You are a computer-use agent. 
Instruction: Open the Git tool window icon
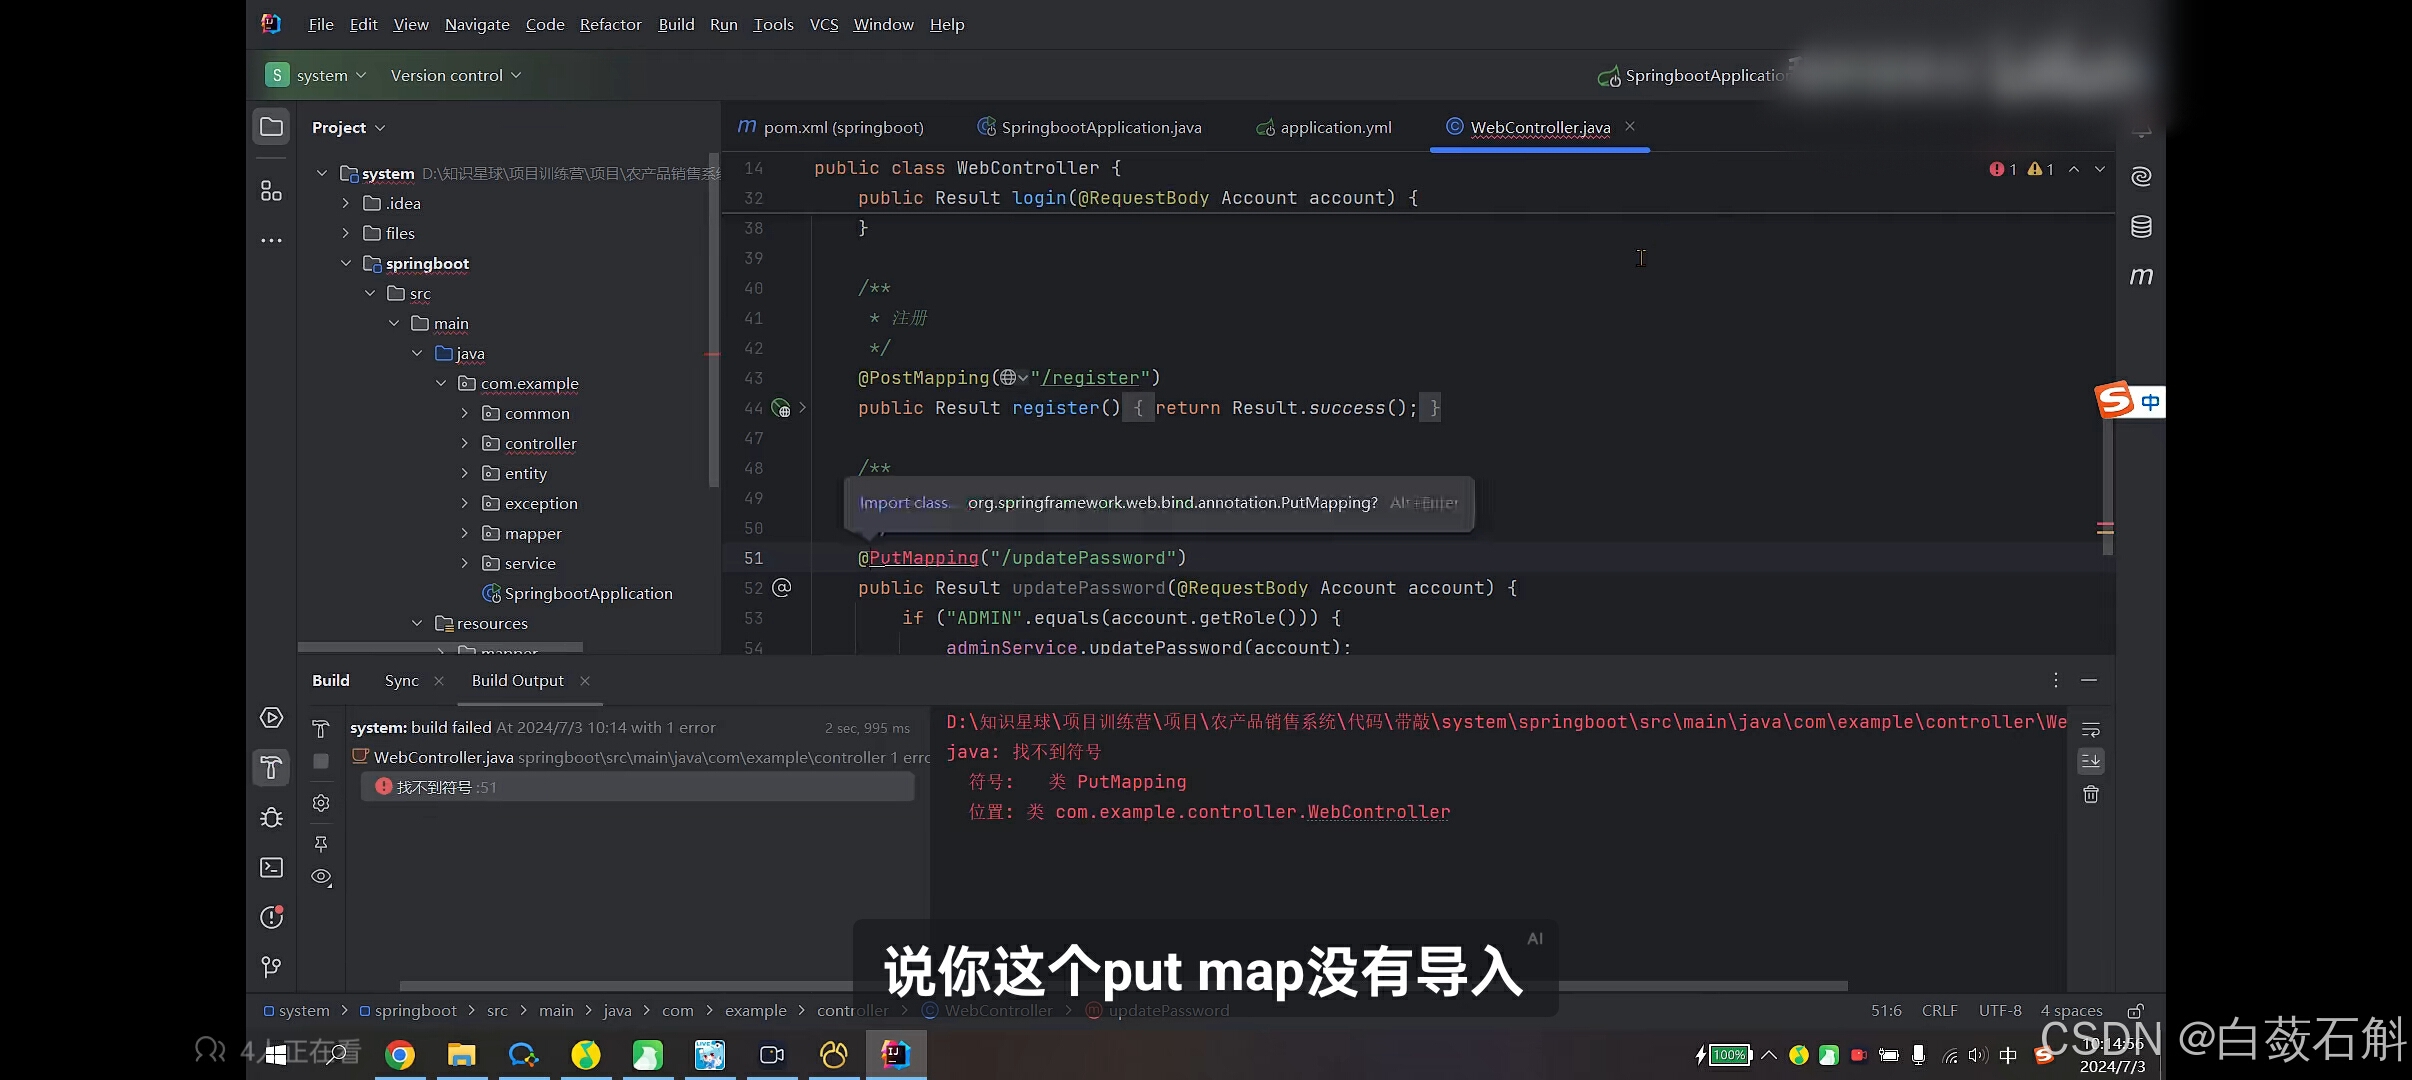click(271, 966)
